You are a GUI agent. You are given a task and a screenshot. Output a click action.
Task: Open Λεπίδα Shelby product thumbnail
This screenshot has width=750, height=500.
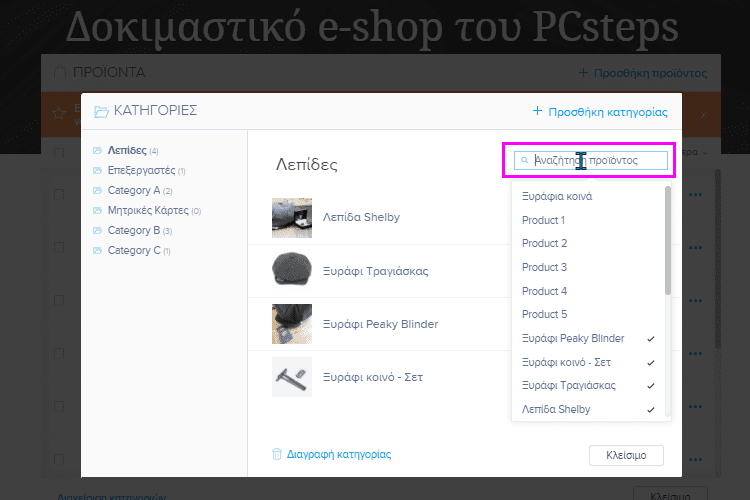292,218
